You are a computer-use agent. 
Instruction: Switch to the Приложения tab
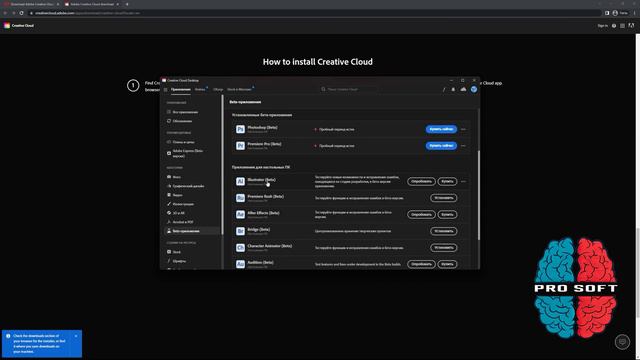pos(181,89)
